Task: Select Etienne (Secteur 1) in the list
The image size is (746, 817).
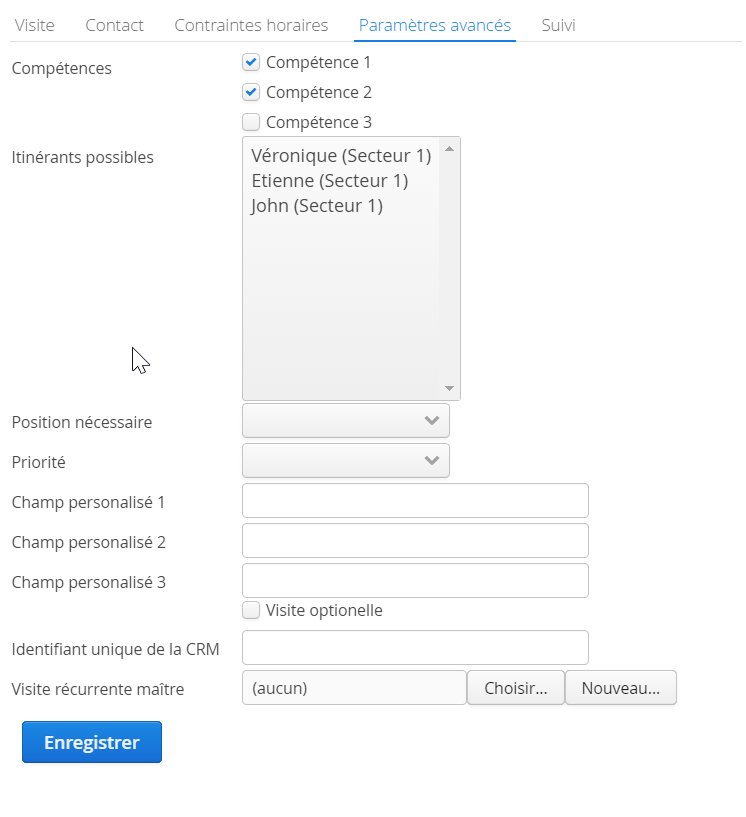Action: click(341, 181)
